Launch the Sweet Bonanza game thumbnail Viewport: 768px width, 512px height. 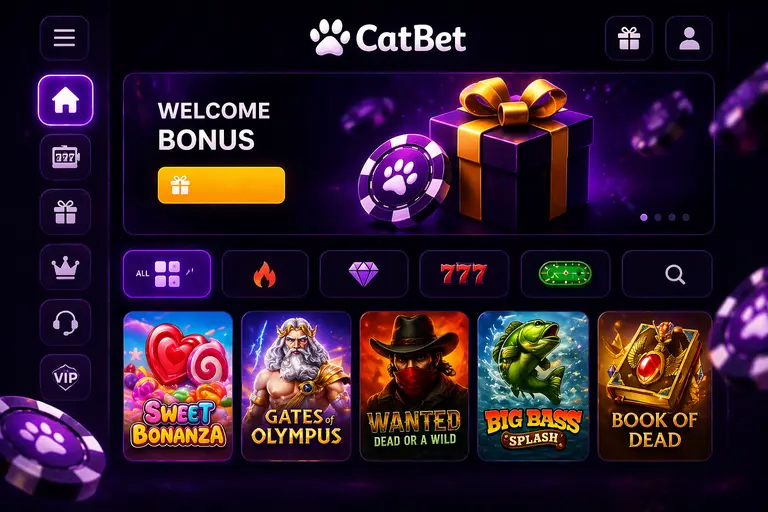[178, 387]
